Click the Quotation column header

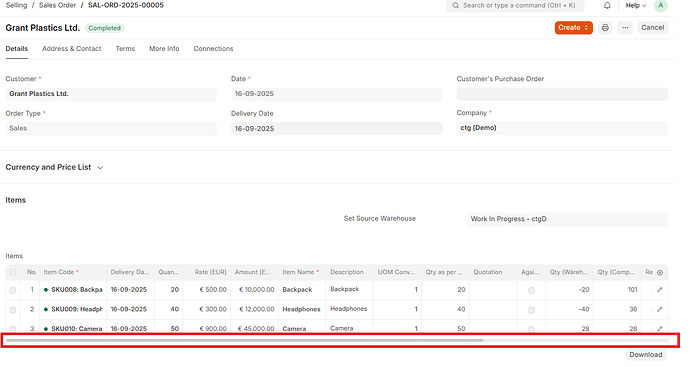[x=493, y=273]
